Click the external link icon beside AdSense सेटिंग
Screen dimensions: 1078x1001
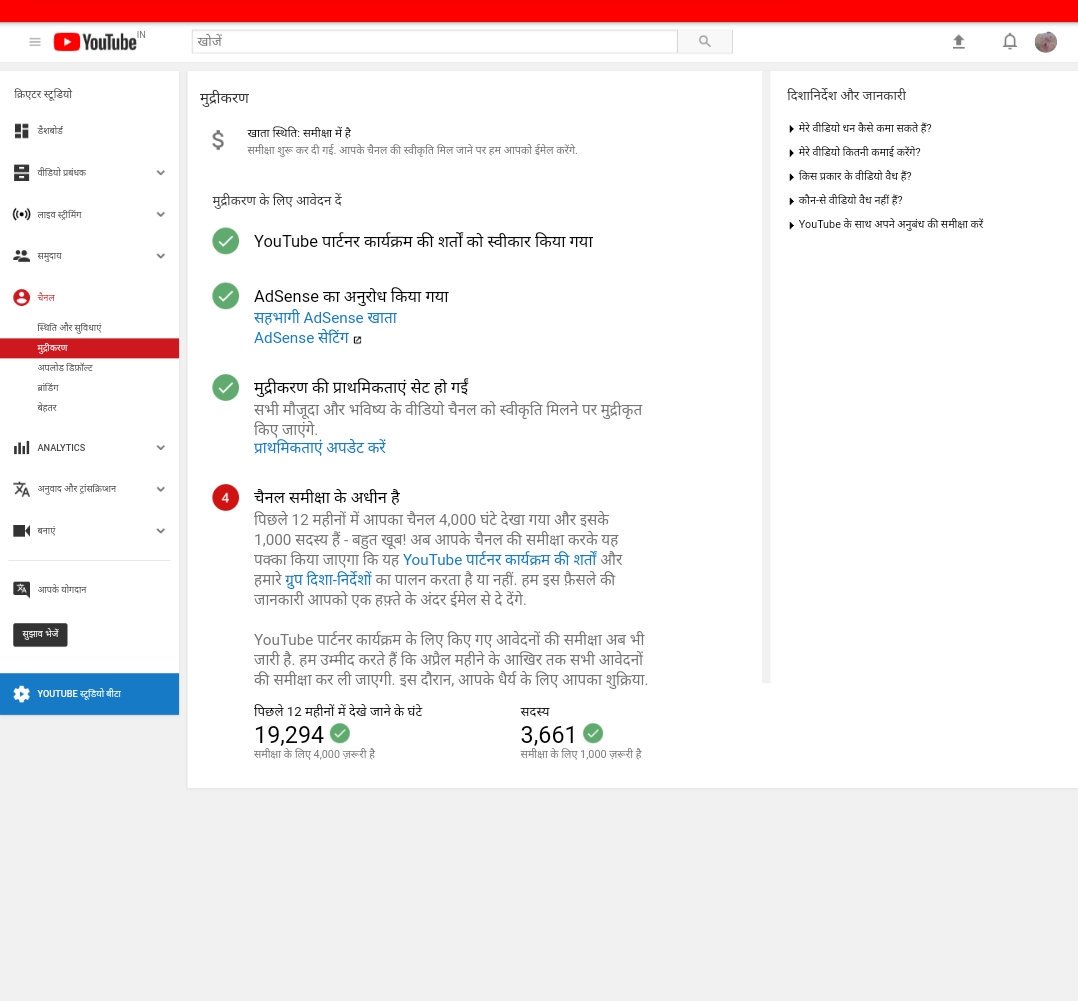tap(358, 339)
